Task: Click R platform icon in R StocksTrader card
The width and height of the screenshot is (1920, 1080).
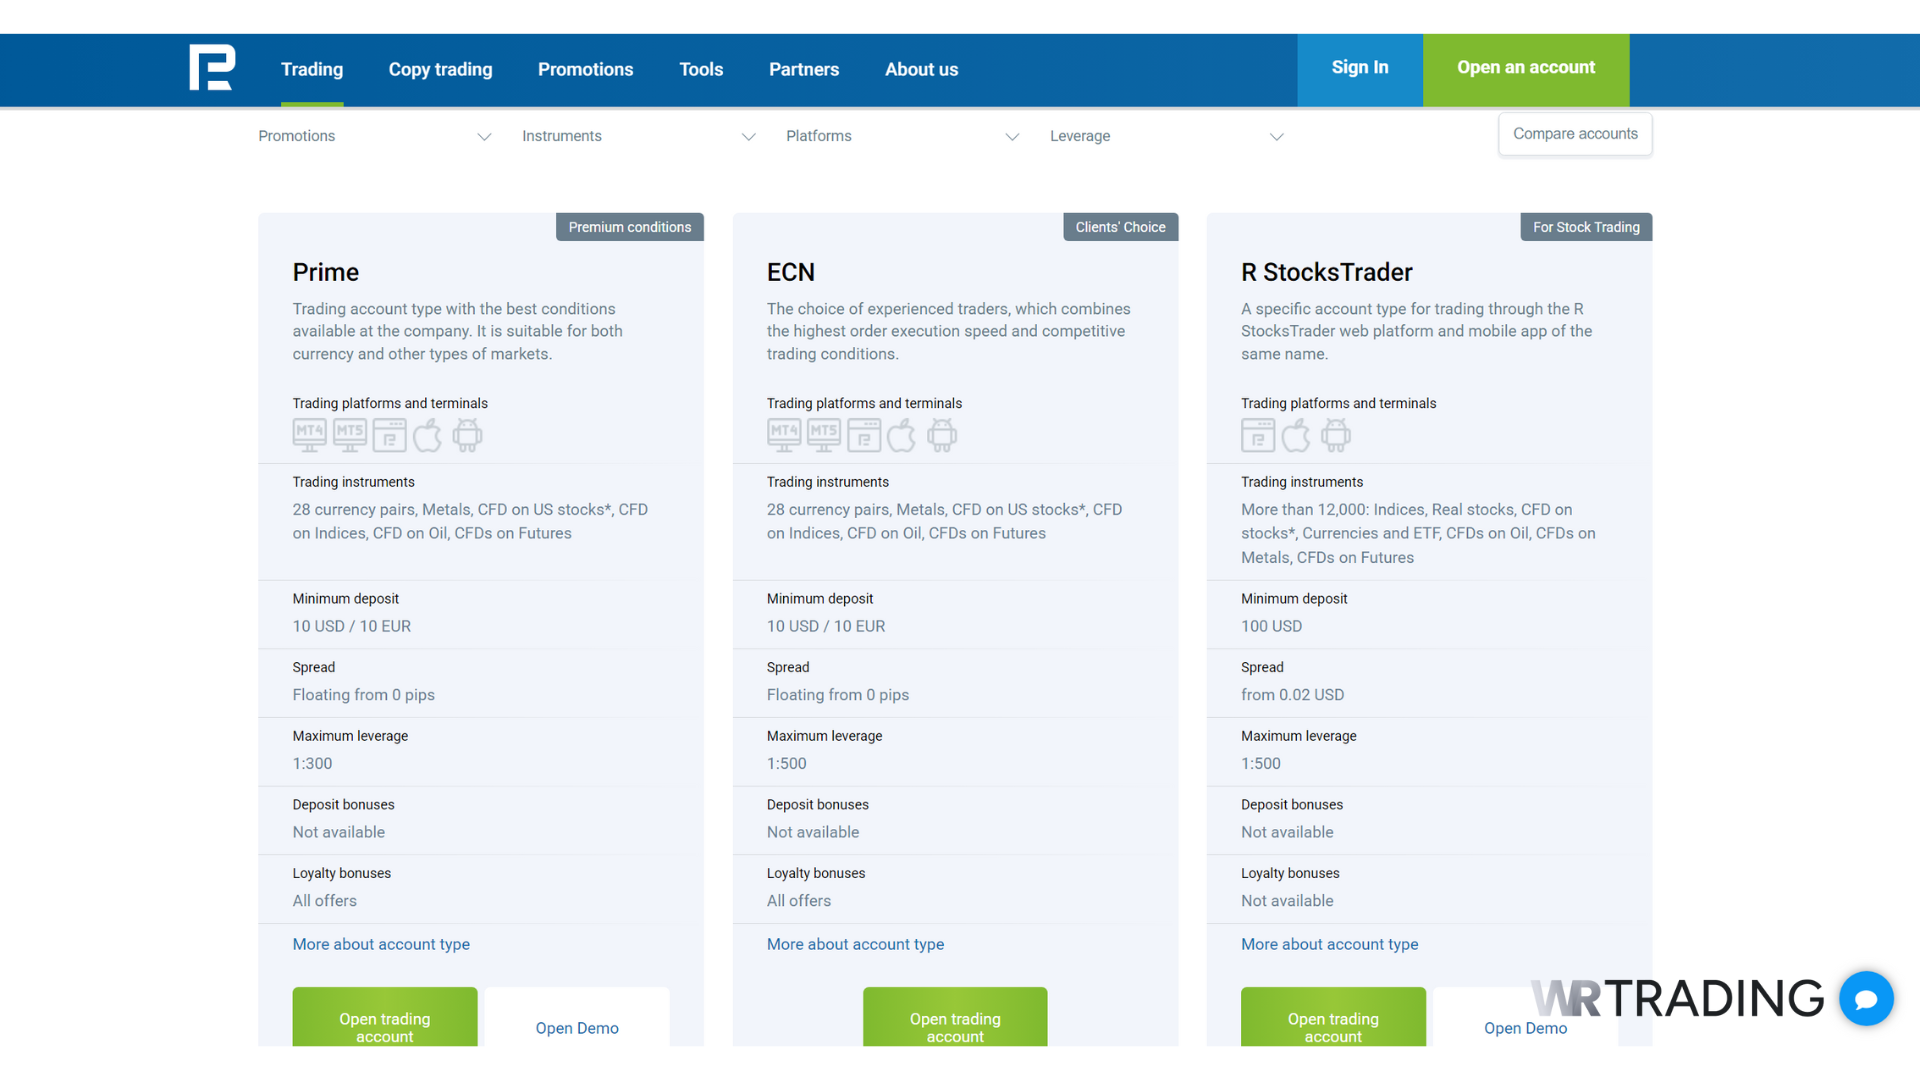Action: 1258,435
